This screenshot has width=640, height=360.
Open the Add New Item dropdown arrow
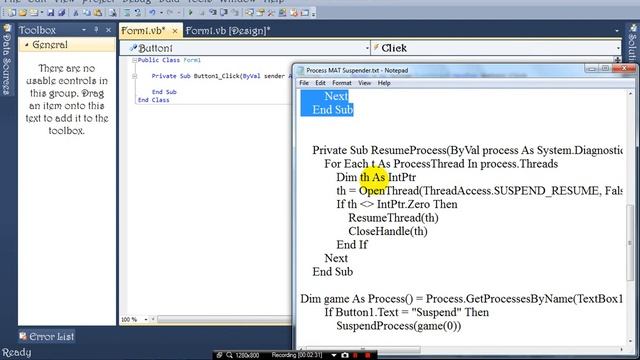[42, 13]
